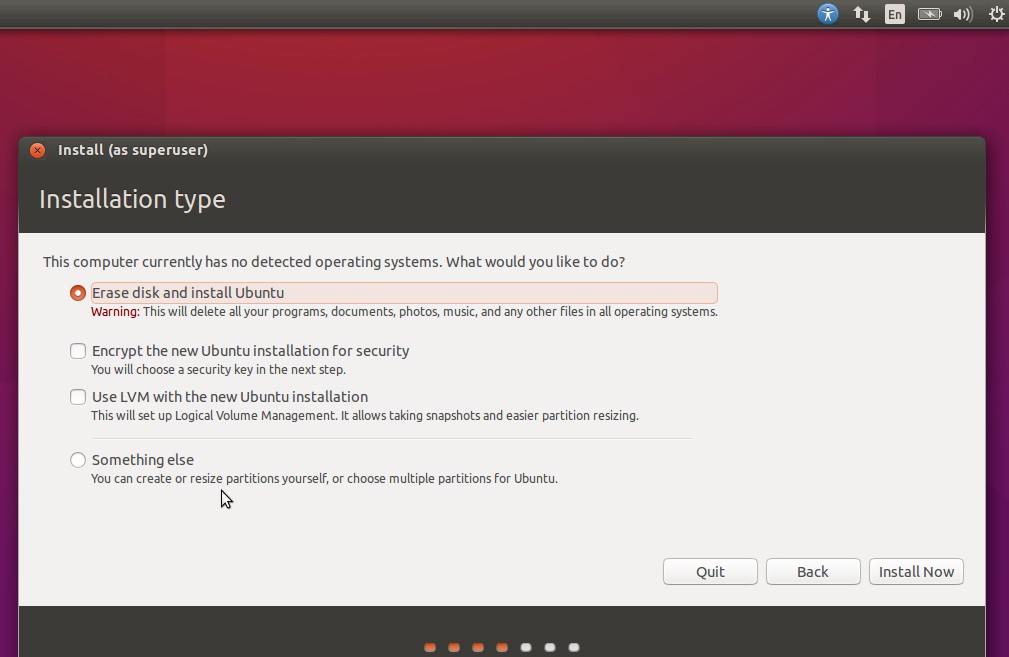Open the accessibility menu icon
Image resolution: width=1009 pixels, height=657 pixels.
pyautogui.click(x=828, y=14)
